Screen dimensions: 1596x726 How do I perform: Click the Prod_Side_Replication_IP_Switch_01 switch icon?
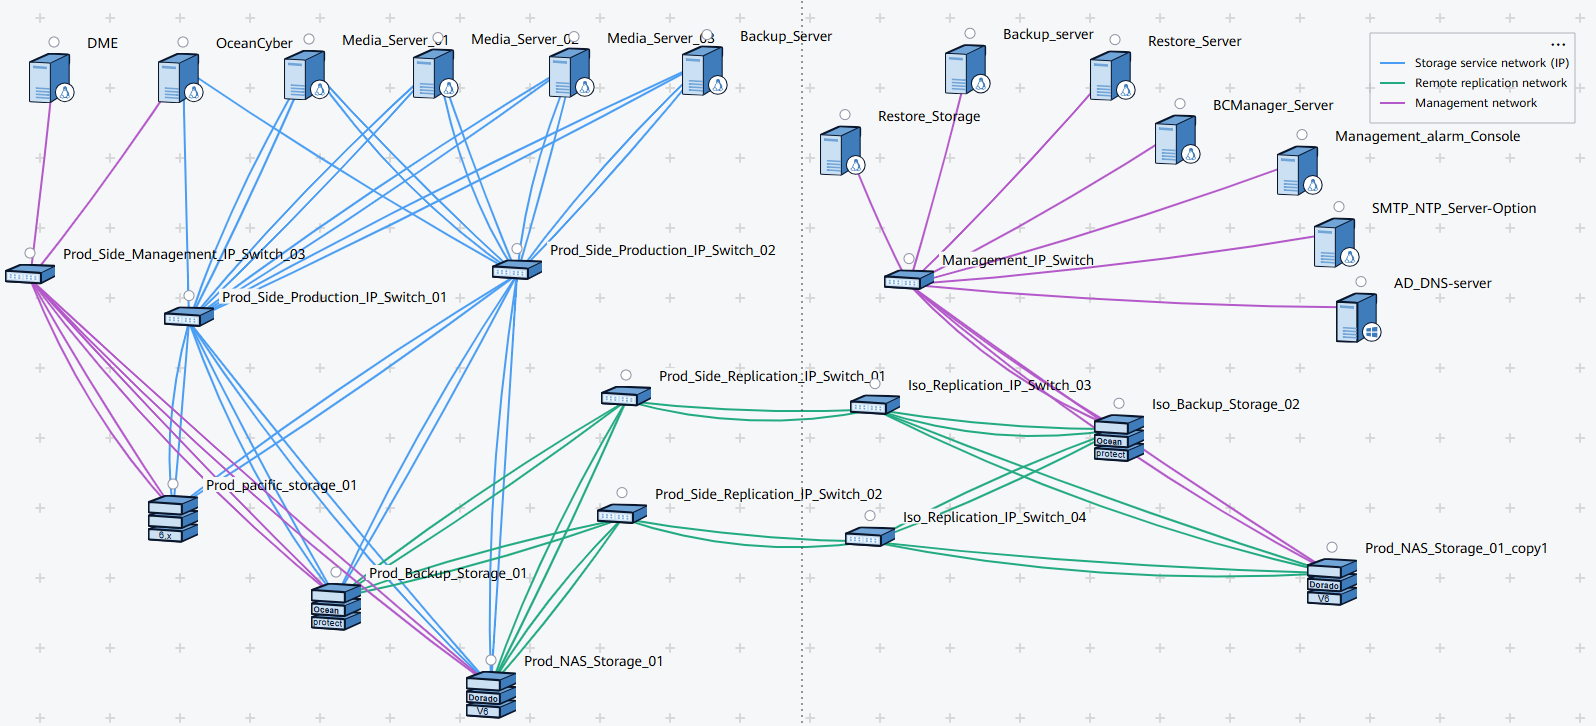coord(625,396)
